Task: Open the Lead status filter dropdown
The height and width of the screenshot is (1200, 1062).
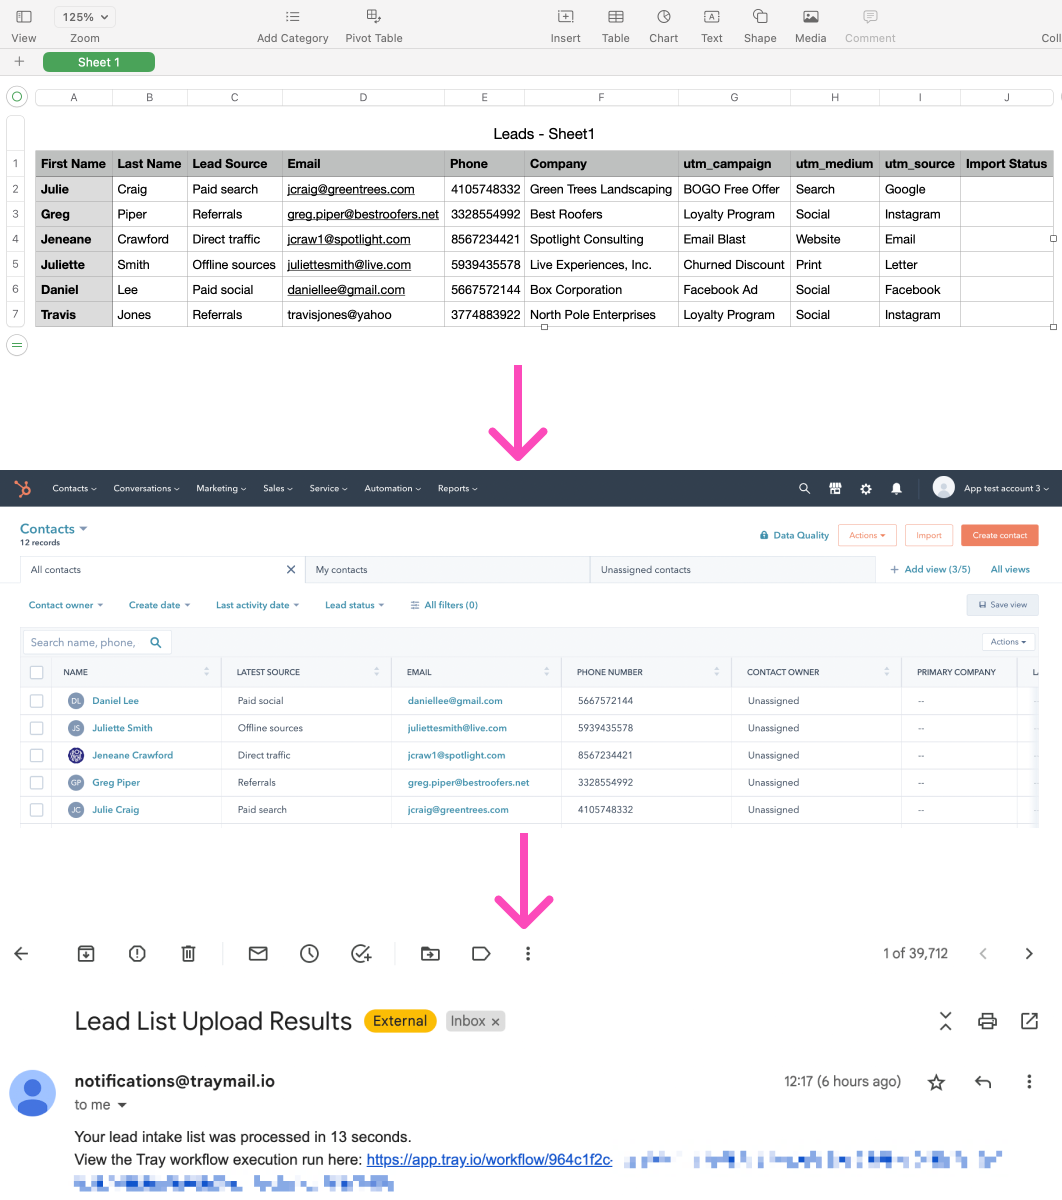Action: click(x=354, y=605)
